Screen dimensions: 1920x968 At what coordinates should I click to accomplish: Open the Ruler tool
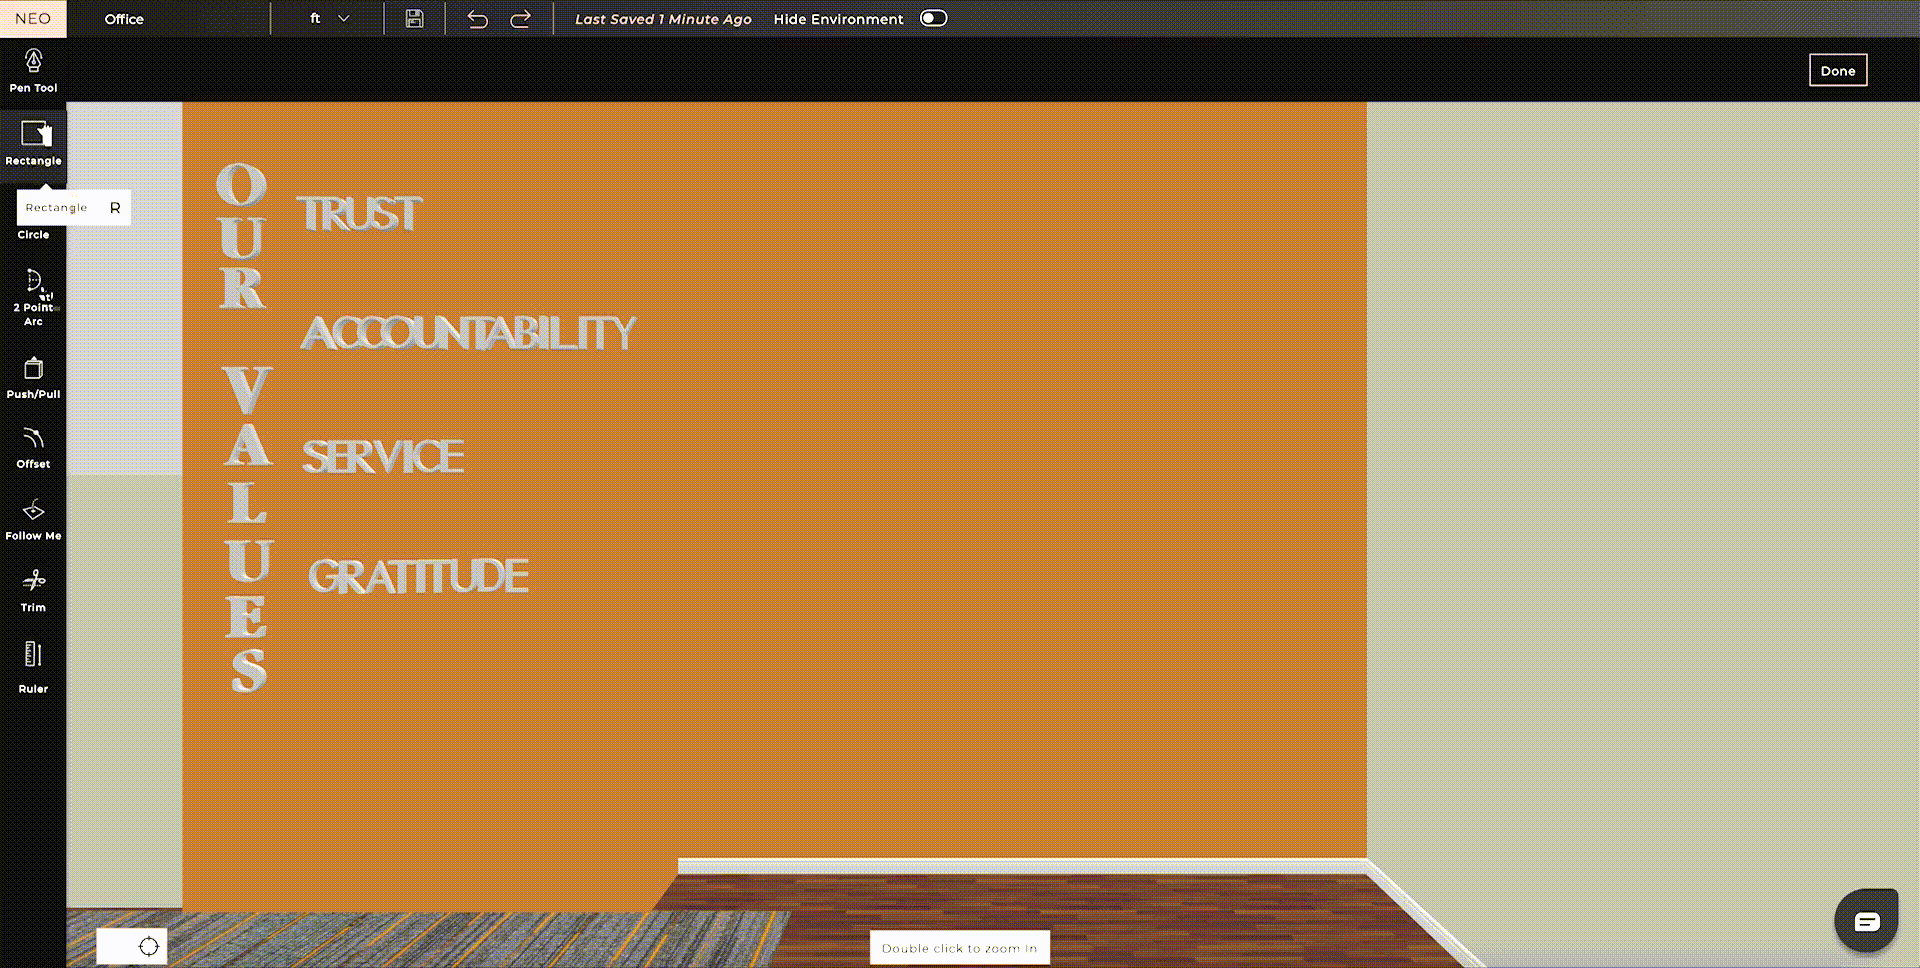click(33, 667)
